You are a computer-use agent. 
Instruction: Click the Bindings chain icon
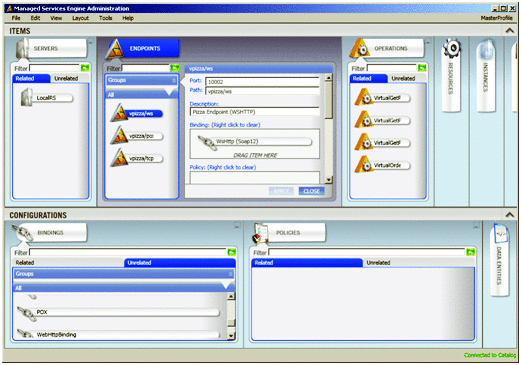pyautogui.click(x=23, y=233)
